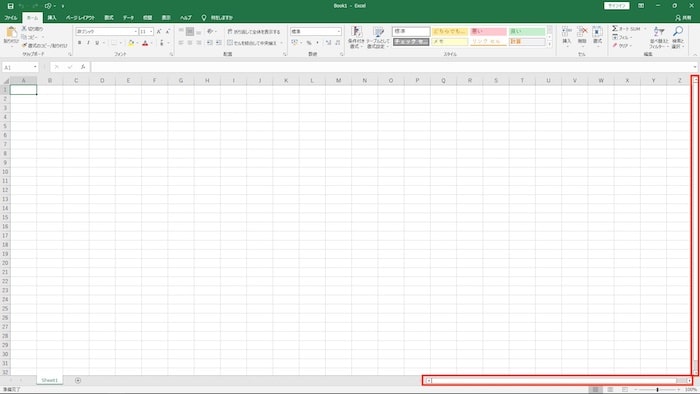Open the number format dropdown
Image resolution: width=700 pixels, height=394 pixels.
[338, 32]
